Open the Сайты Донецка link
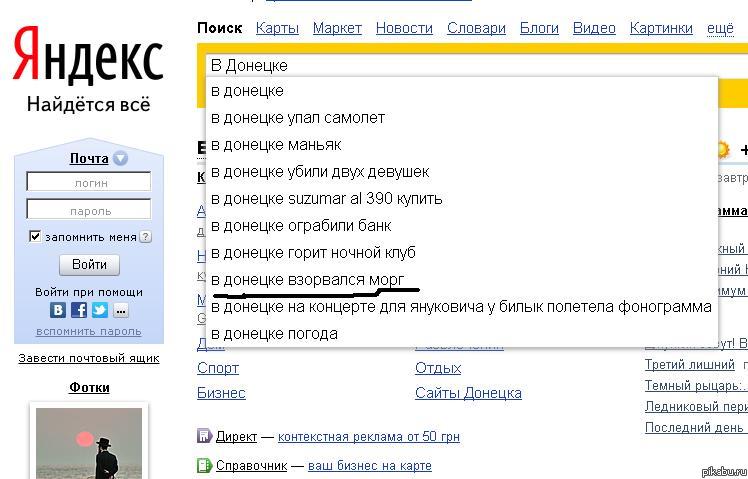 [468, 393]
